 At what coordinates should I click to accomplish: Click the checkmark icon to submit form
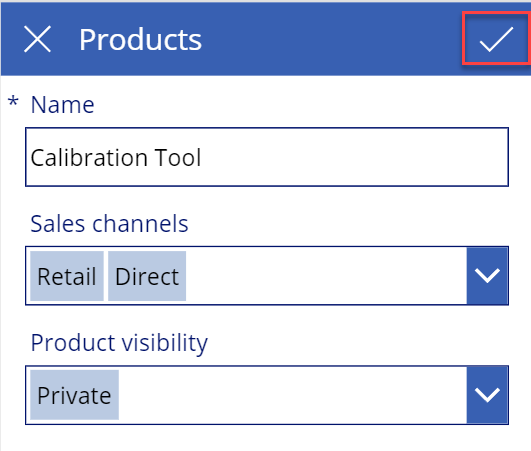[x=496, y=39]
